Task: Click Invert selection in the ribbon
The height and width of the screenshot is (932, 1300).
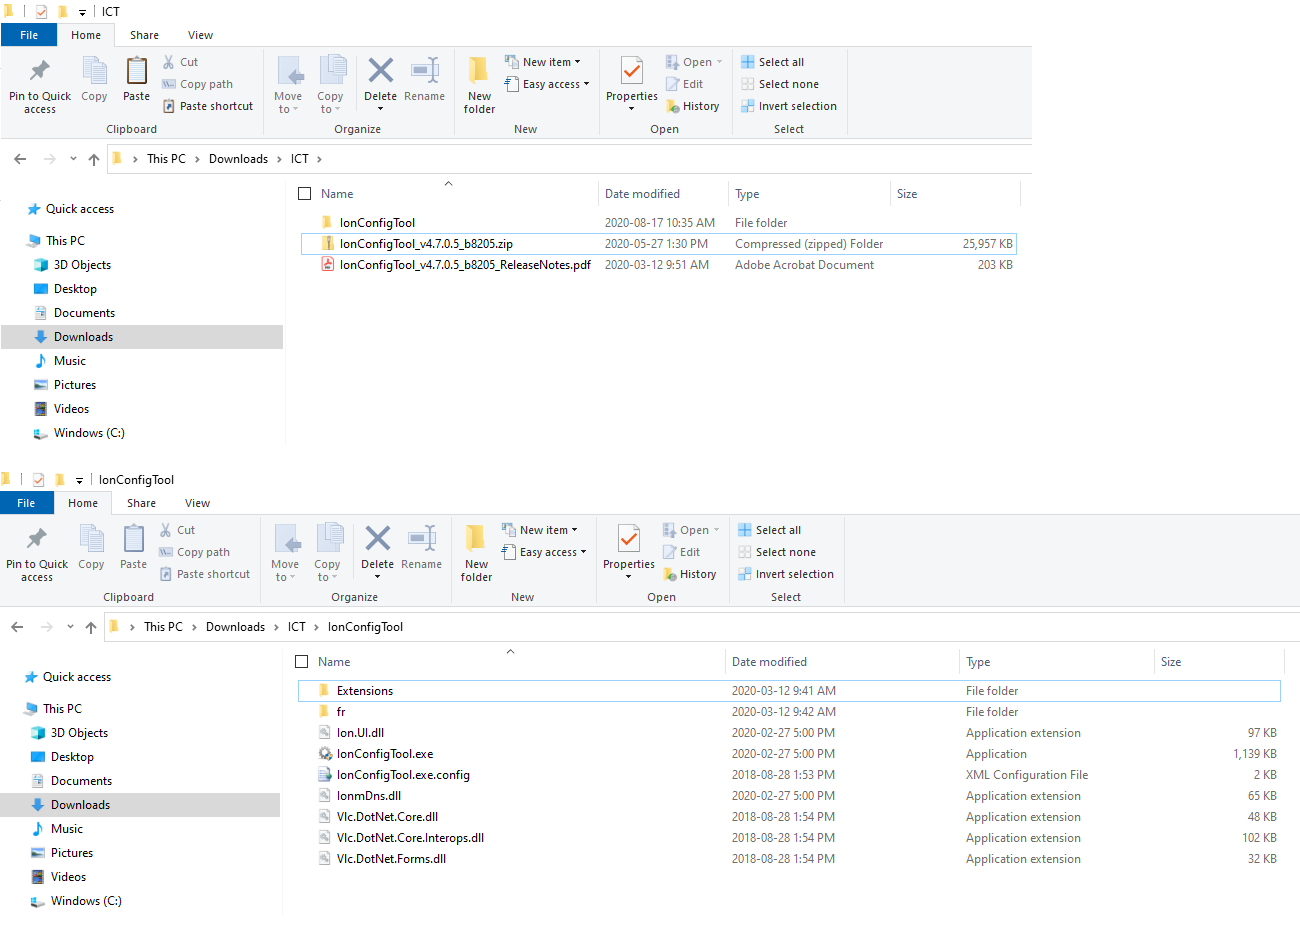Action: click(x=789, y=106)
